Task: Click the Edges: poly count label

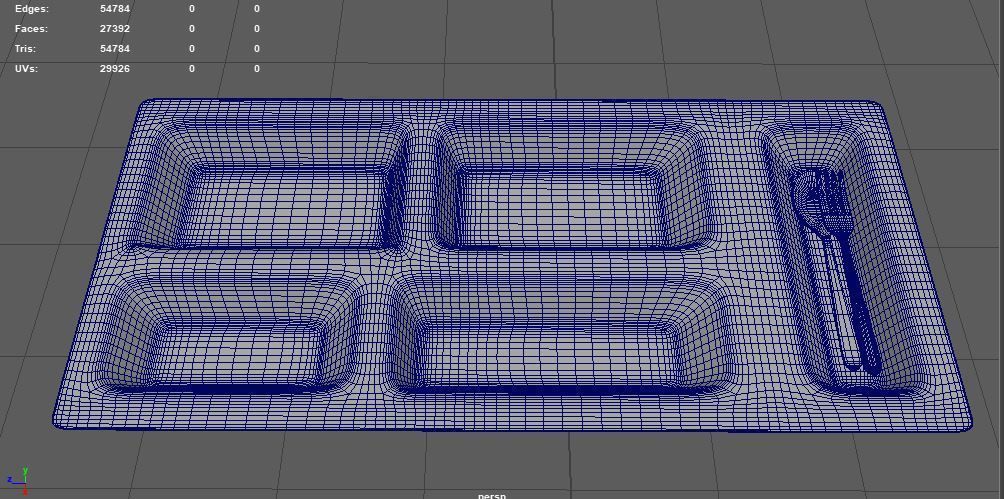Action: tap(32, 9)
